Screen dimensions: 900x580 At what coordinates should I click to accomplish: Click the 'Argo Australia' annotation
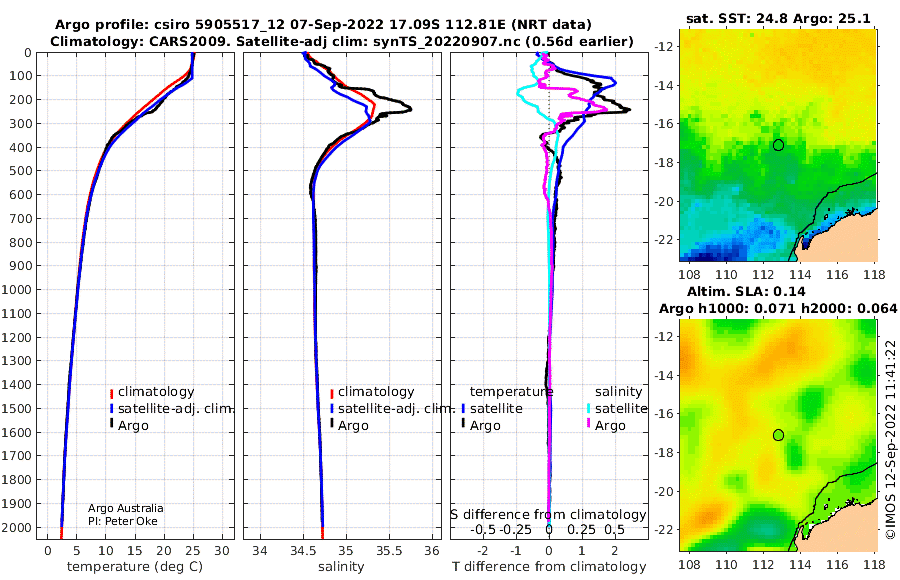tap(126, 508)
